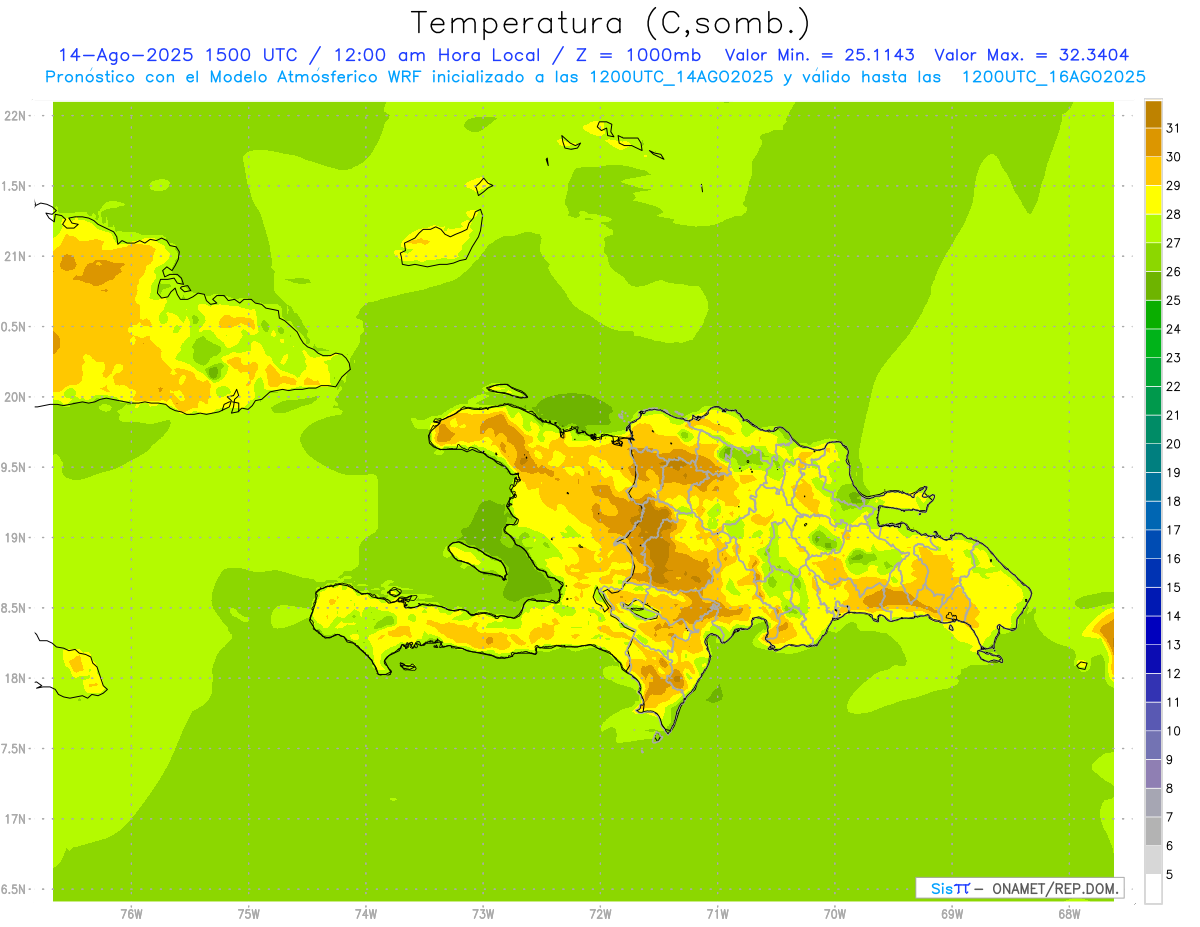Click the "68W" longitude label
The height and width of the screenshot is (927, 1200).
1069,913
